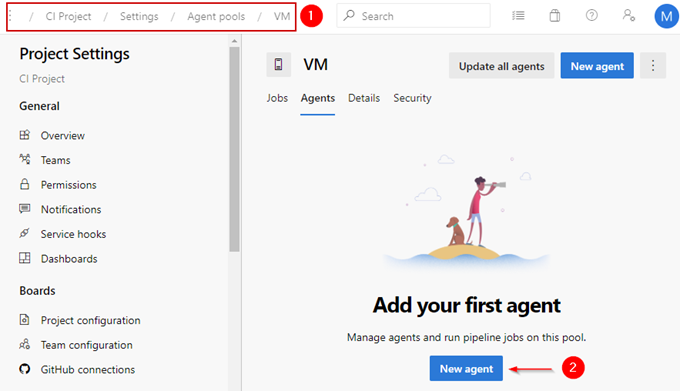Open the work items list icon

[x=518, y=16]
